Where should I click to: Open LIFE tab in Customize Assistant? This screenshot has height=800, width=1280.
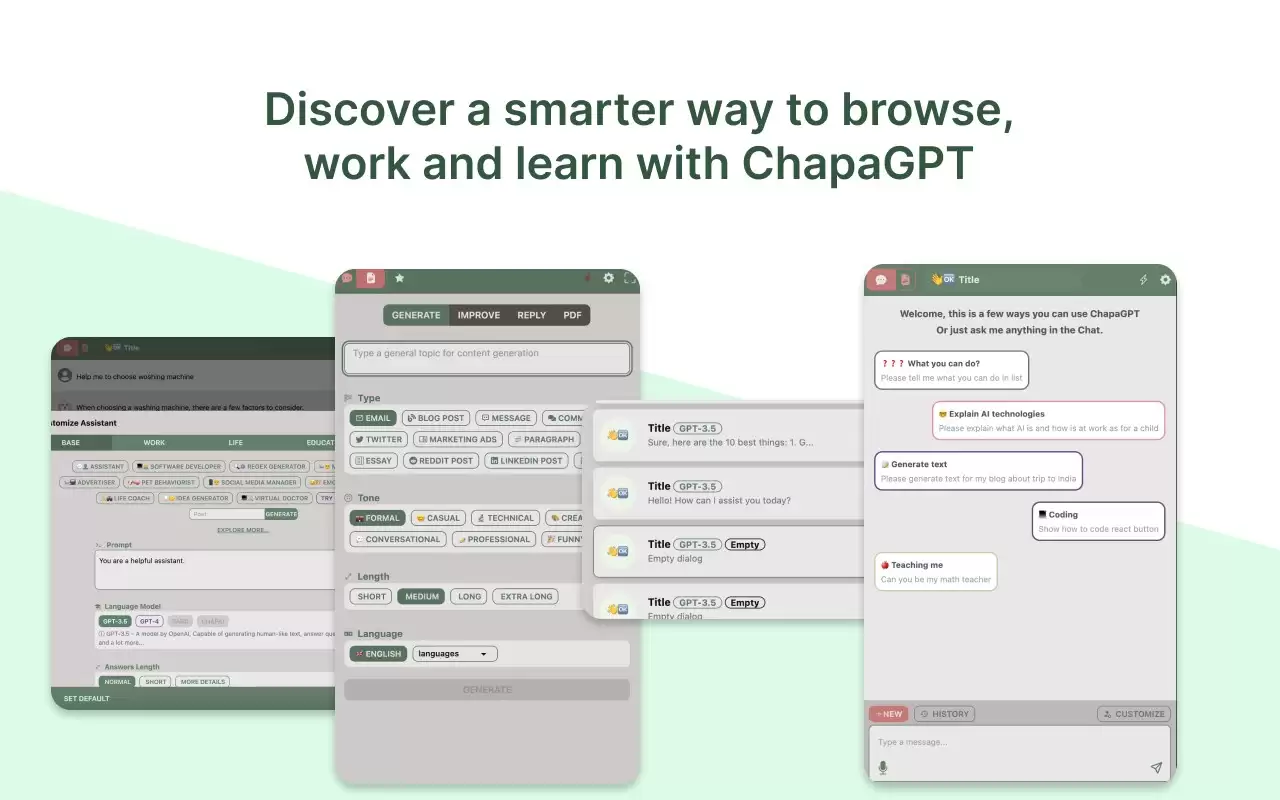click(x=235, y=442)
